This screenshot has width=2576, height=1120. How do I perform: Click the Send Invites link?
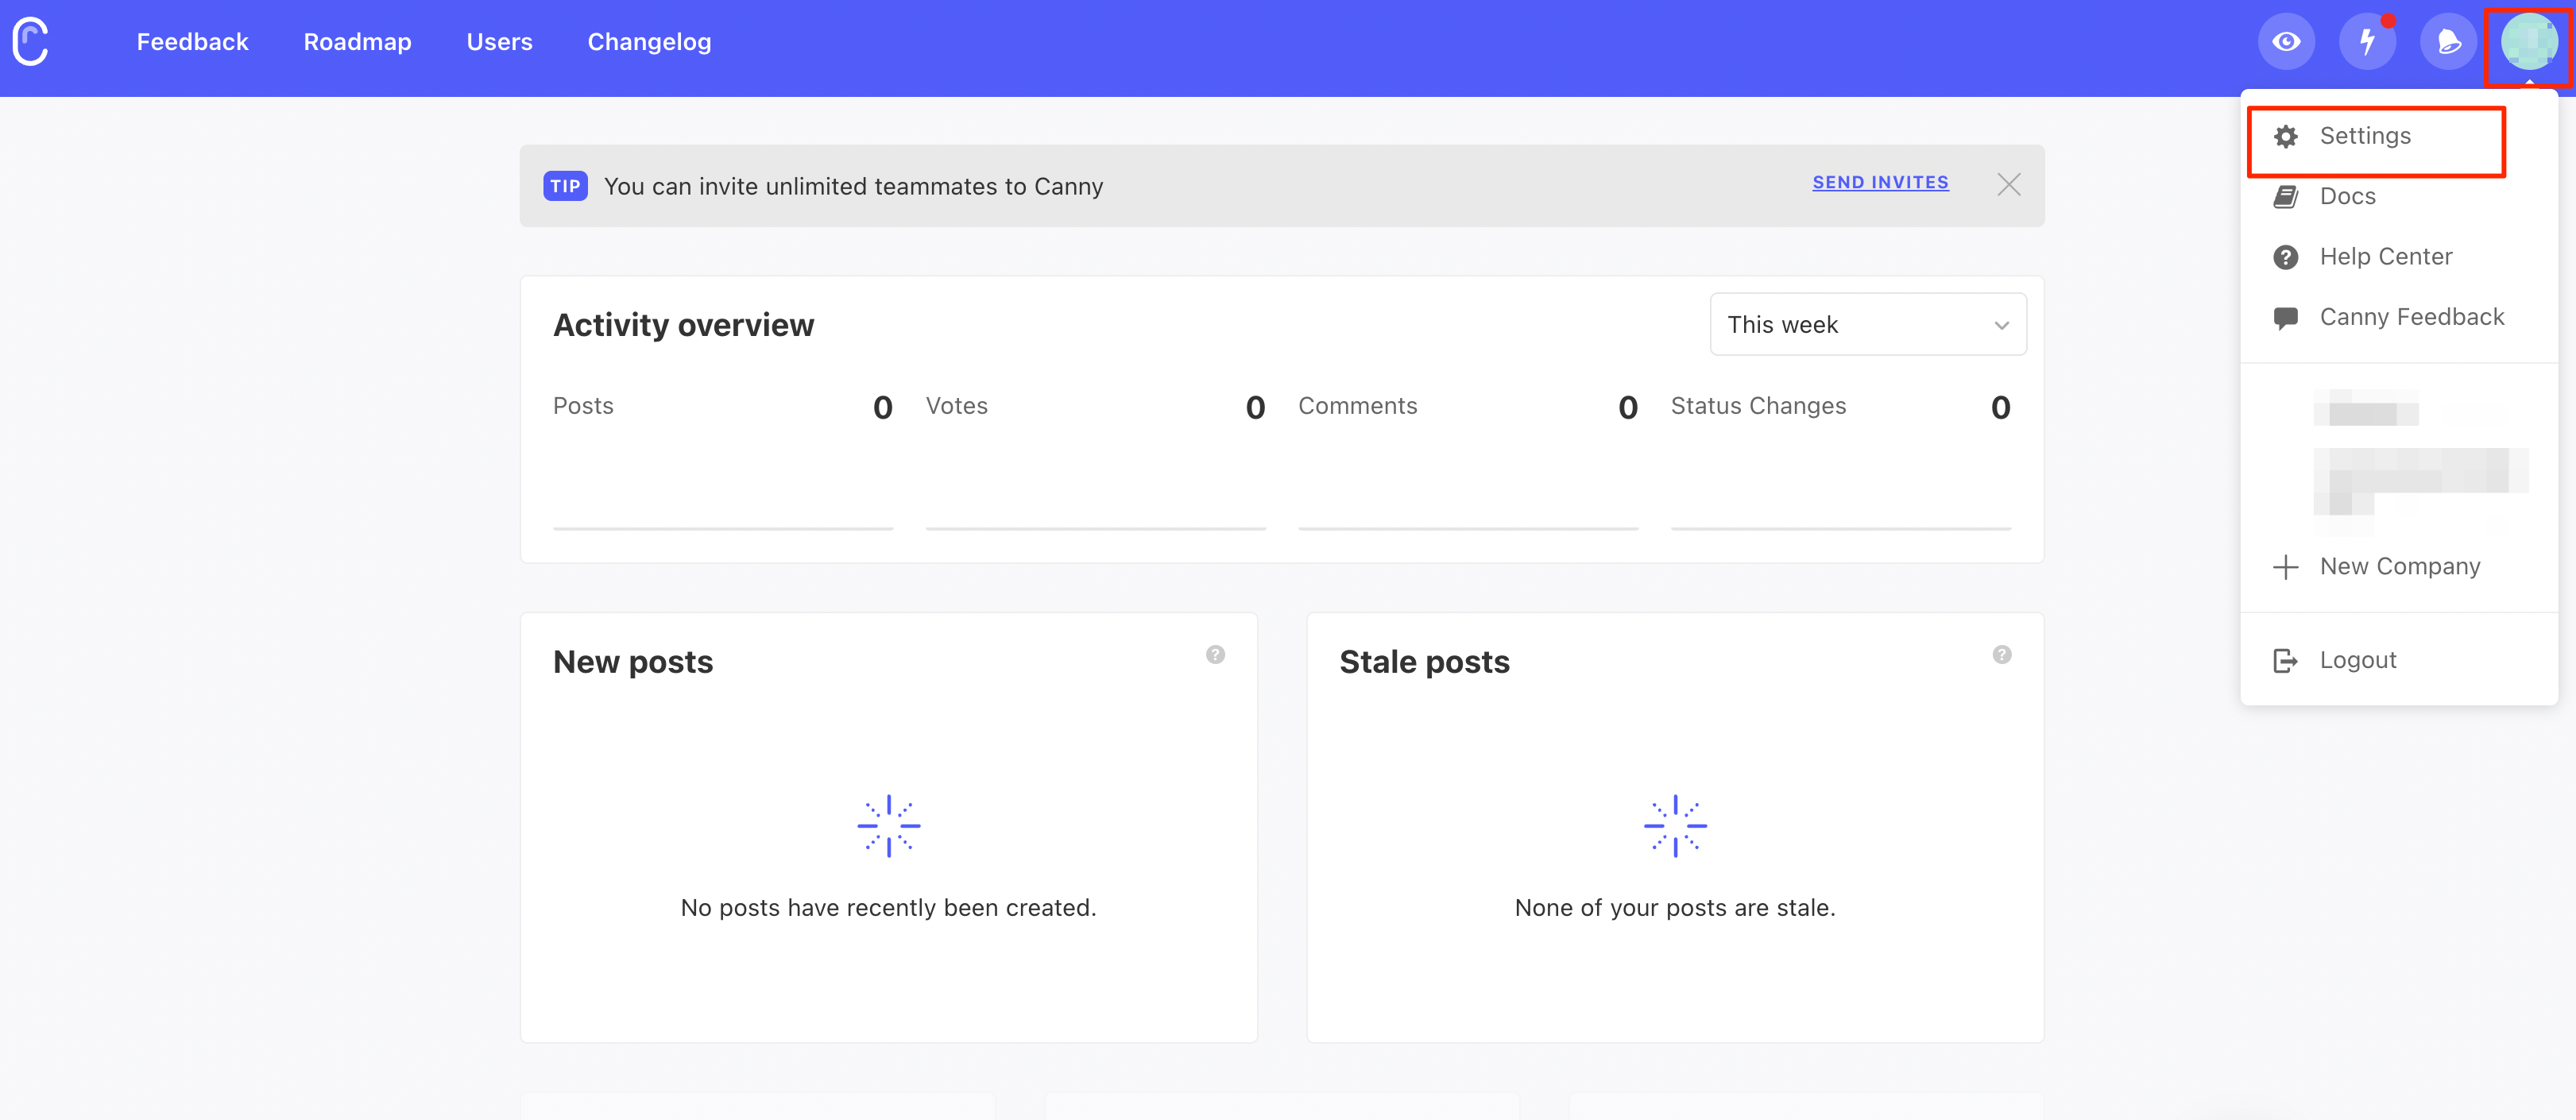point(1880,182)
